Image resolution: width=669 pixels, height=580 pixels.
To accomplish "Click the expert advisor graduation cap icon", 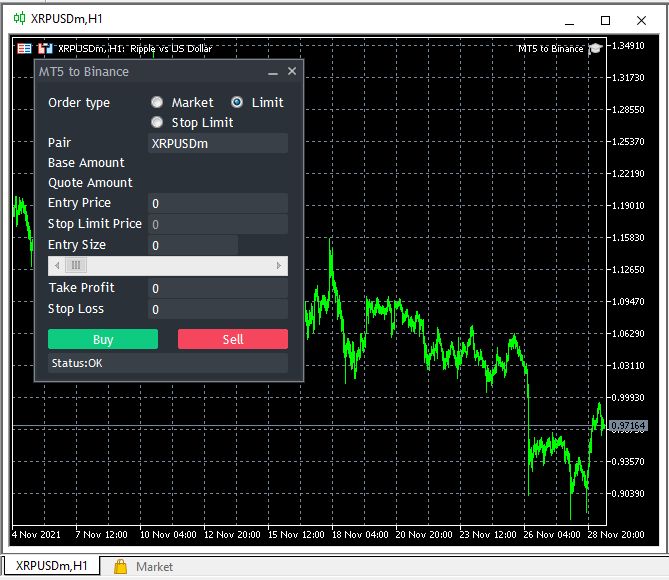I will (595, 49).
